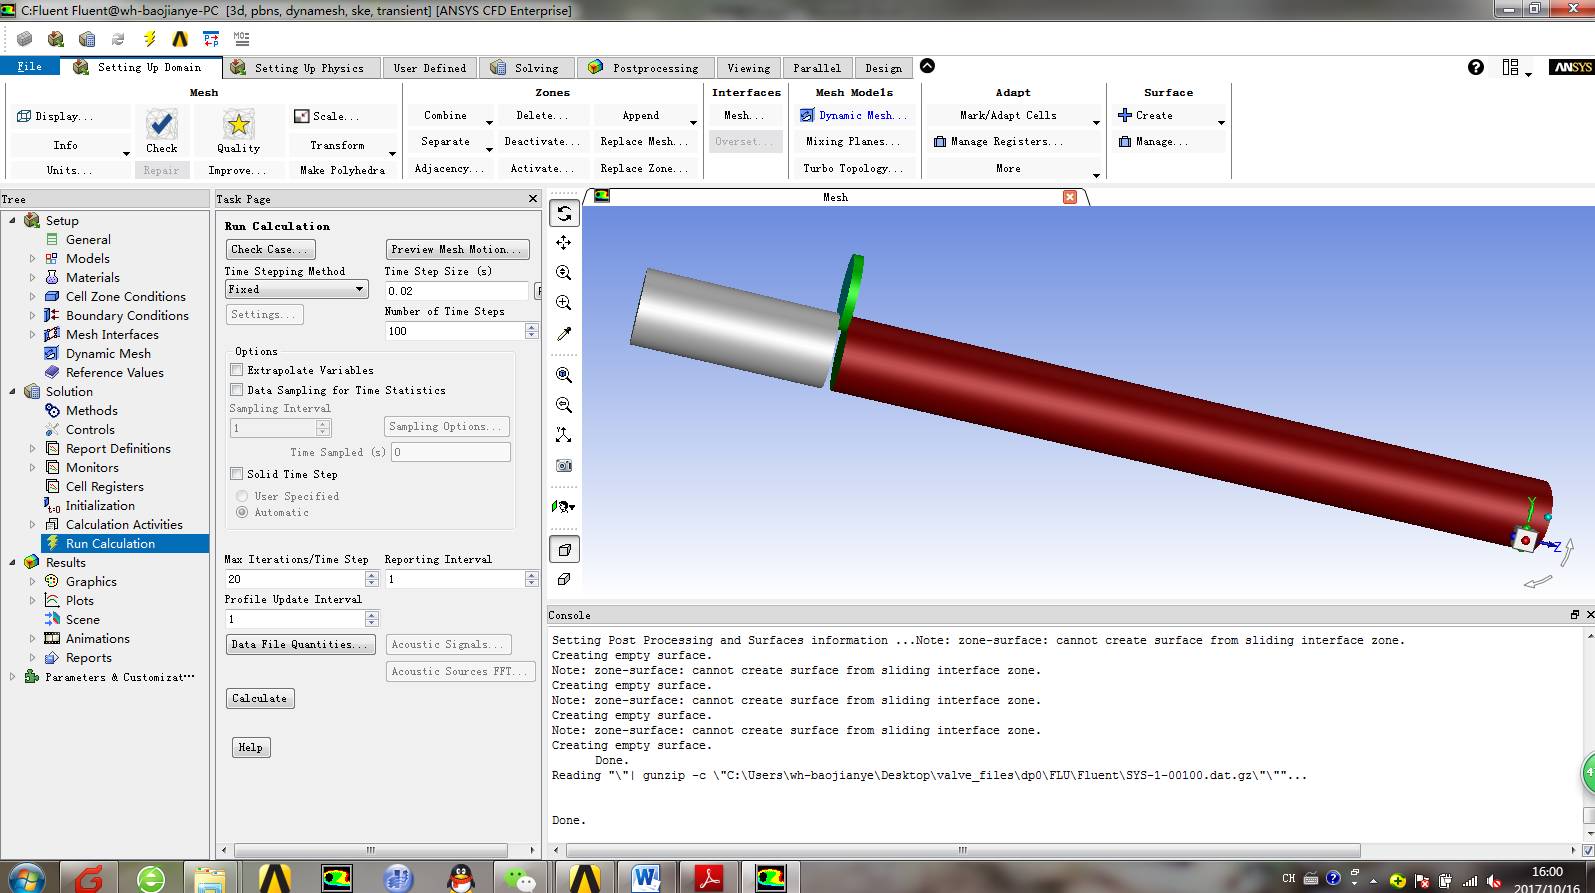Switch to the Postprocessing tab
Screen dimensions: 1595x893
[x=645, y=68]
